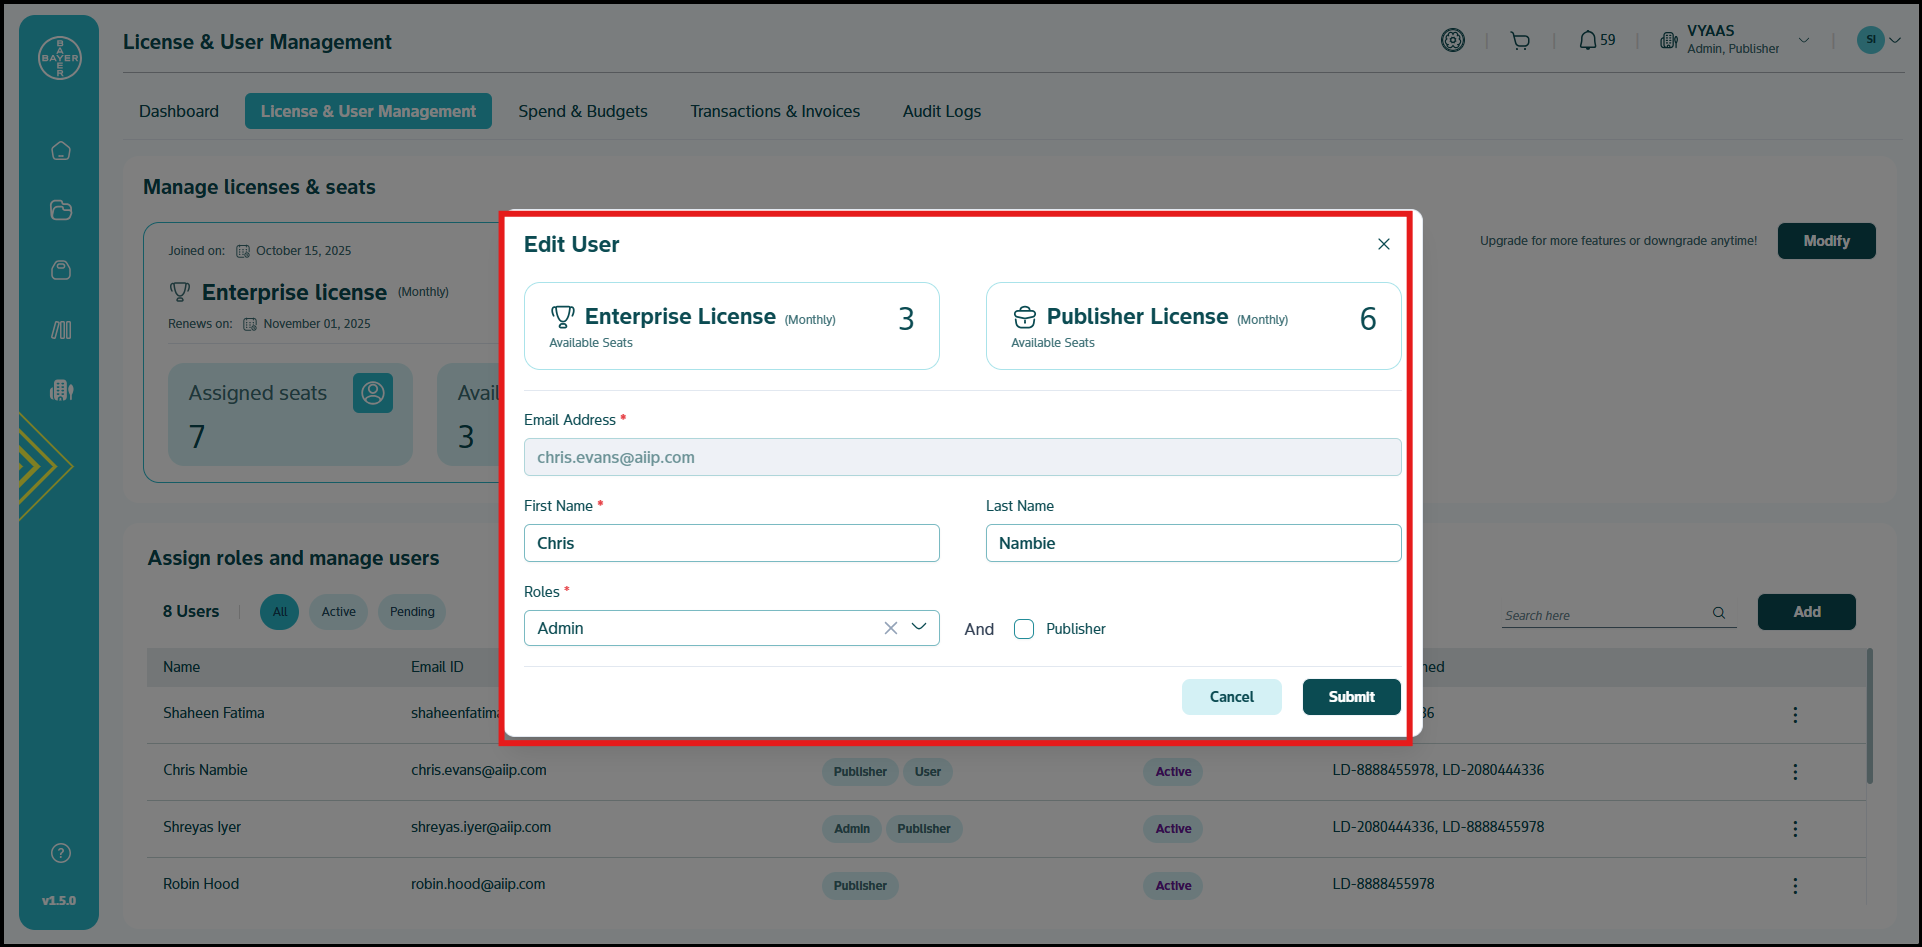Viewport: 1922px width, 947px height.
Task: Expand the VYAAS organization dropdown
Action: 1804,41
